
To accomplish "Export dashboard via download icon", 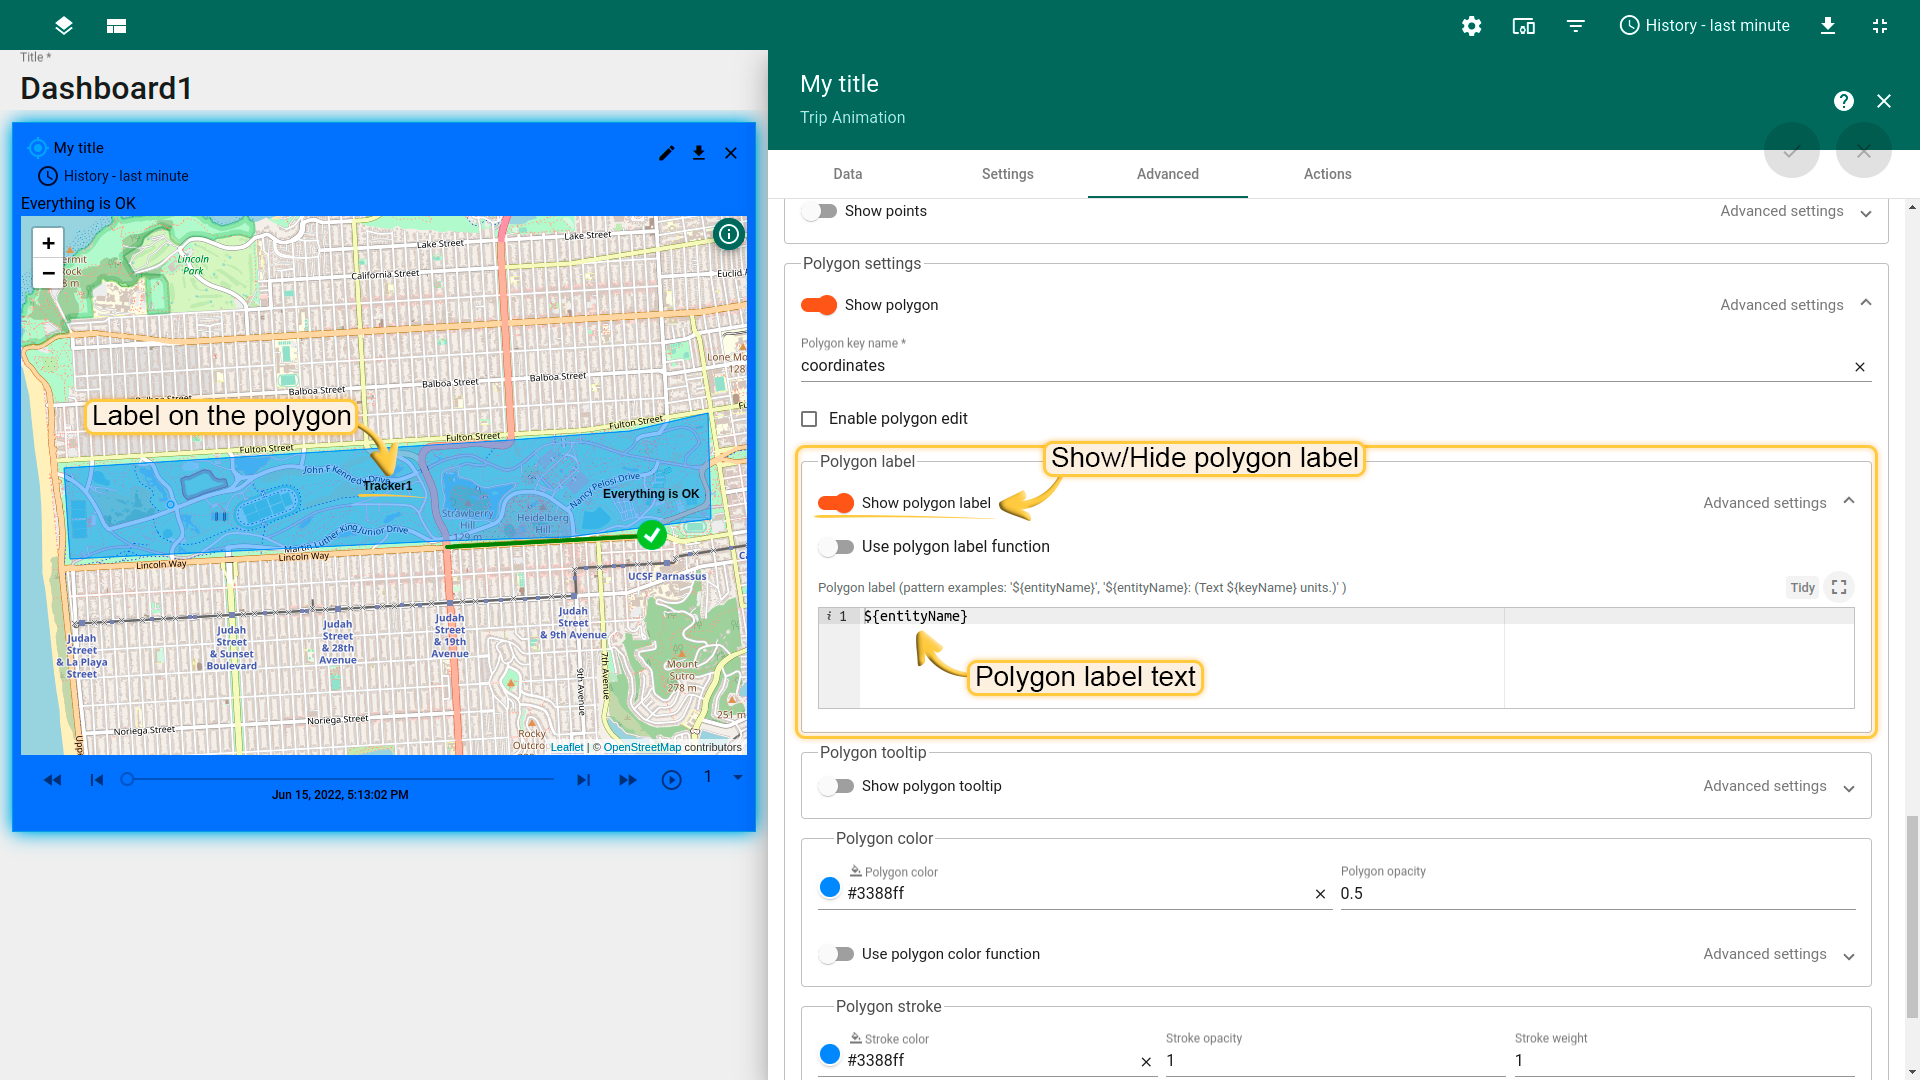I will (x=1827, y=26).
